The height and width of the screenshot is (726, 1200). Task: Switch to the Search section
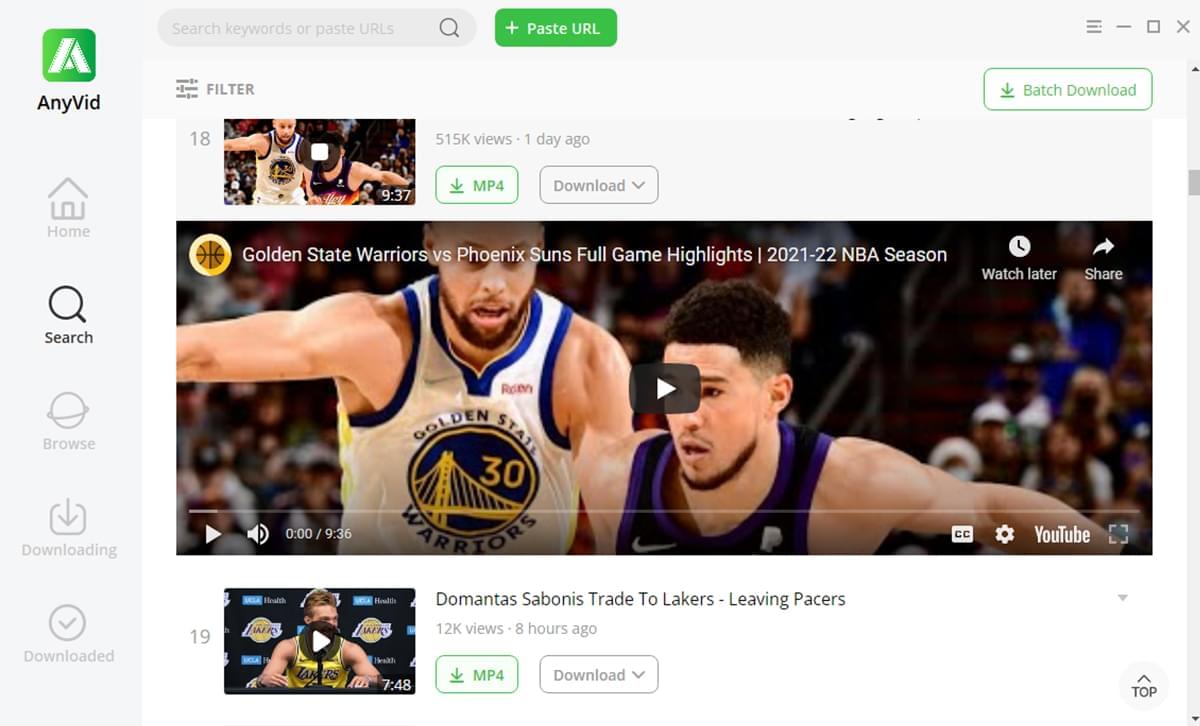point(68,315)
